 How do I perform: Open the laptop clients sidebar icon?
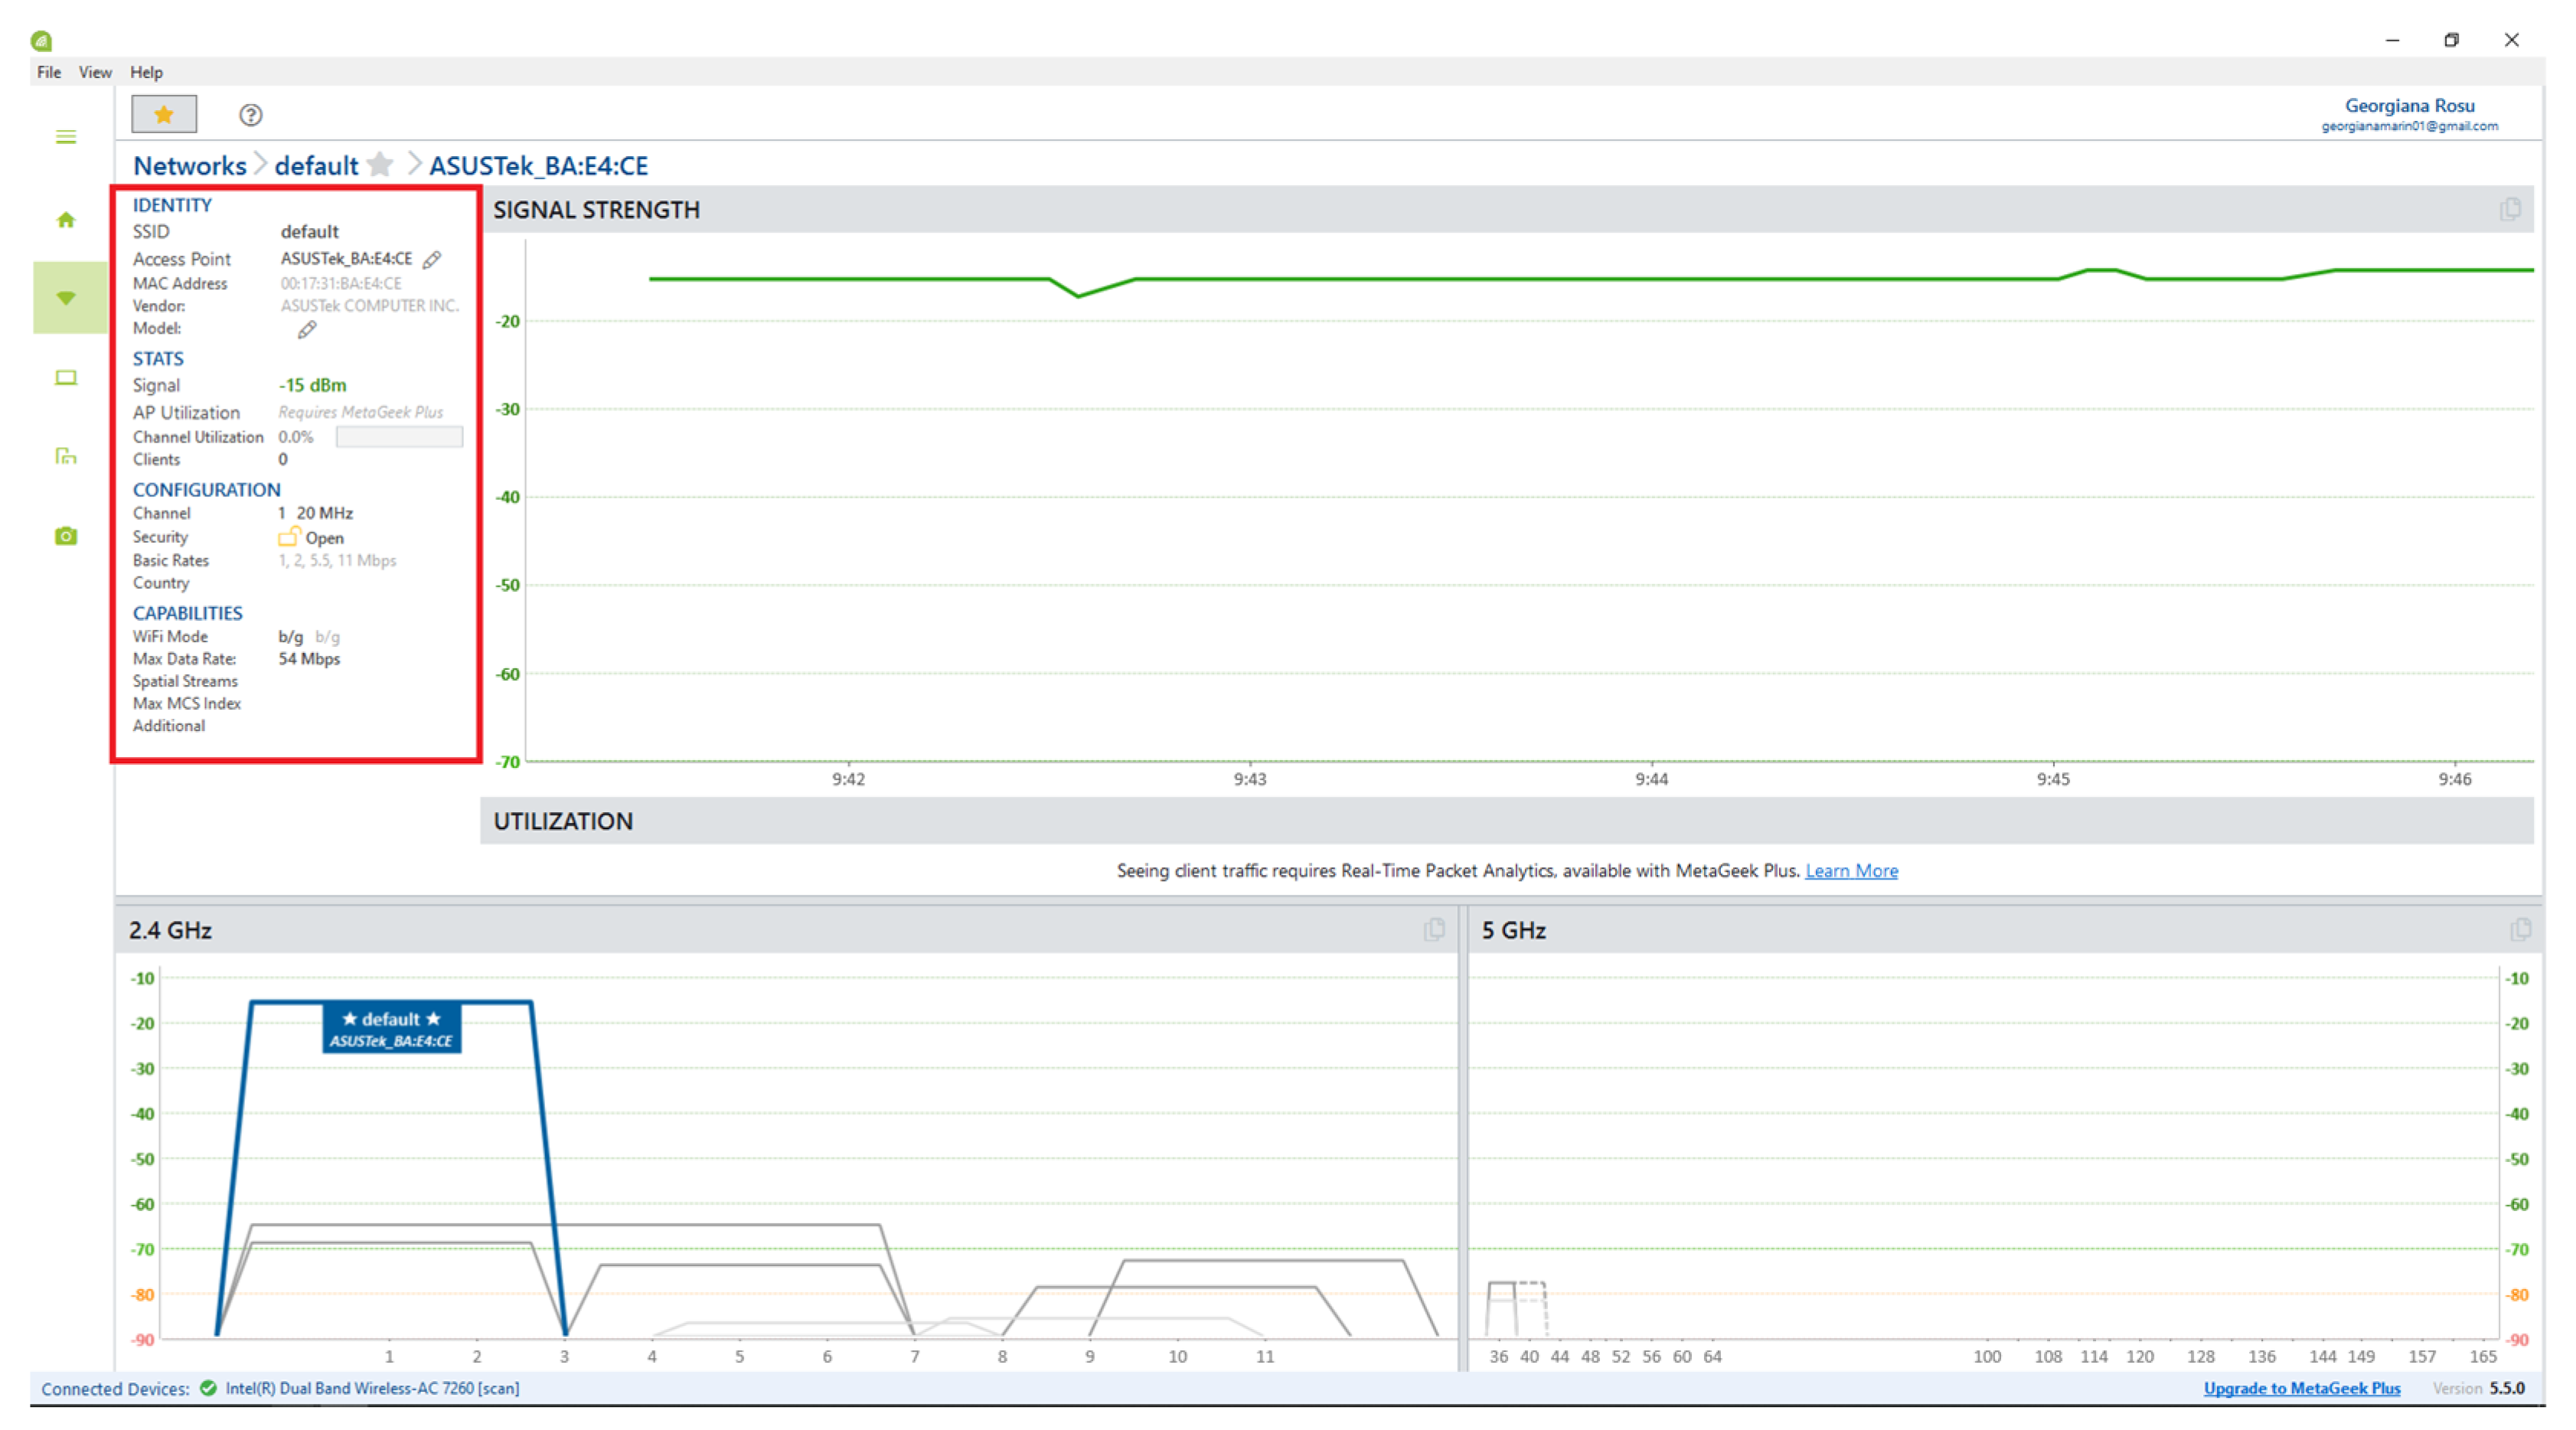[x=66, y=378]
